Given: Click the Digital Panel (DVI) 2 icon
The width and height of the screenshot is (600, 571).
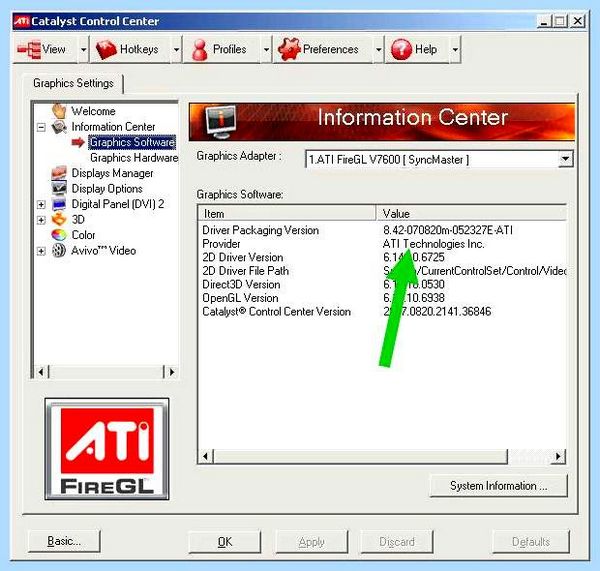Looking at the screenshot, I should pyautogui.click(x=59, y=204).
